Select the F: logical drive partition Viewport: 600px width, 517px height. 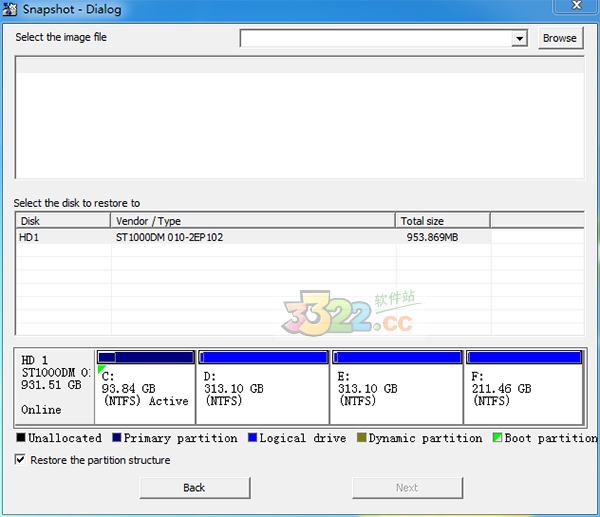click(x=525, y=387)
